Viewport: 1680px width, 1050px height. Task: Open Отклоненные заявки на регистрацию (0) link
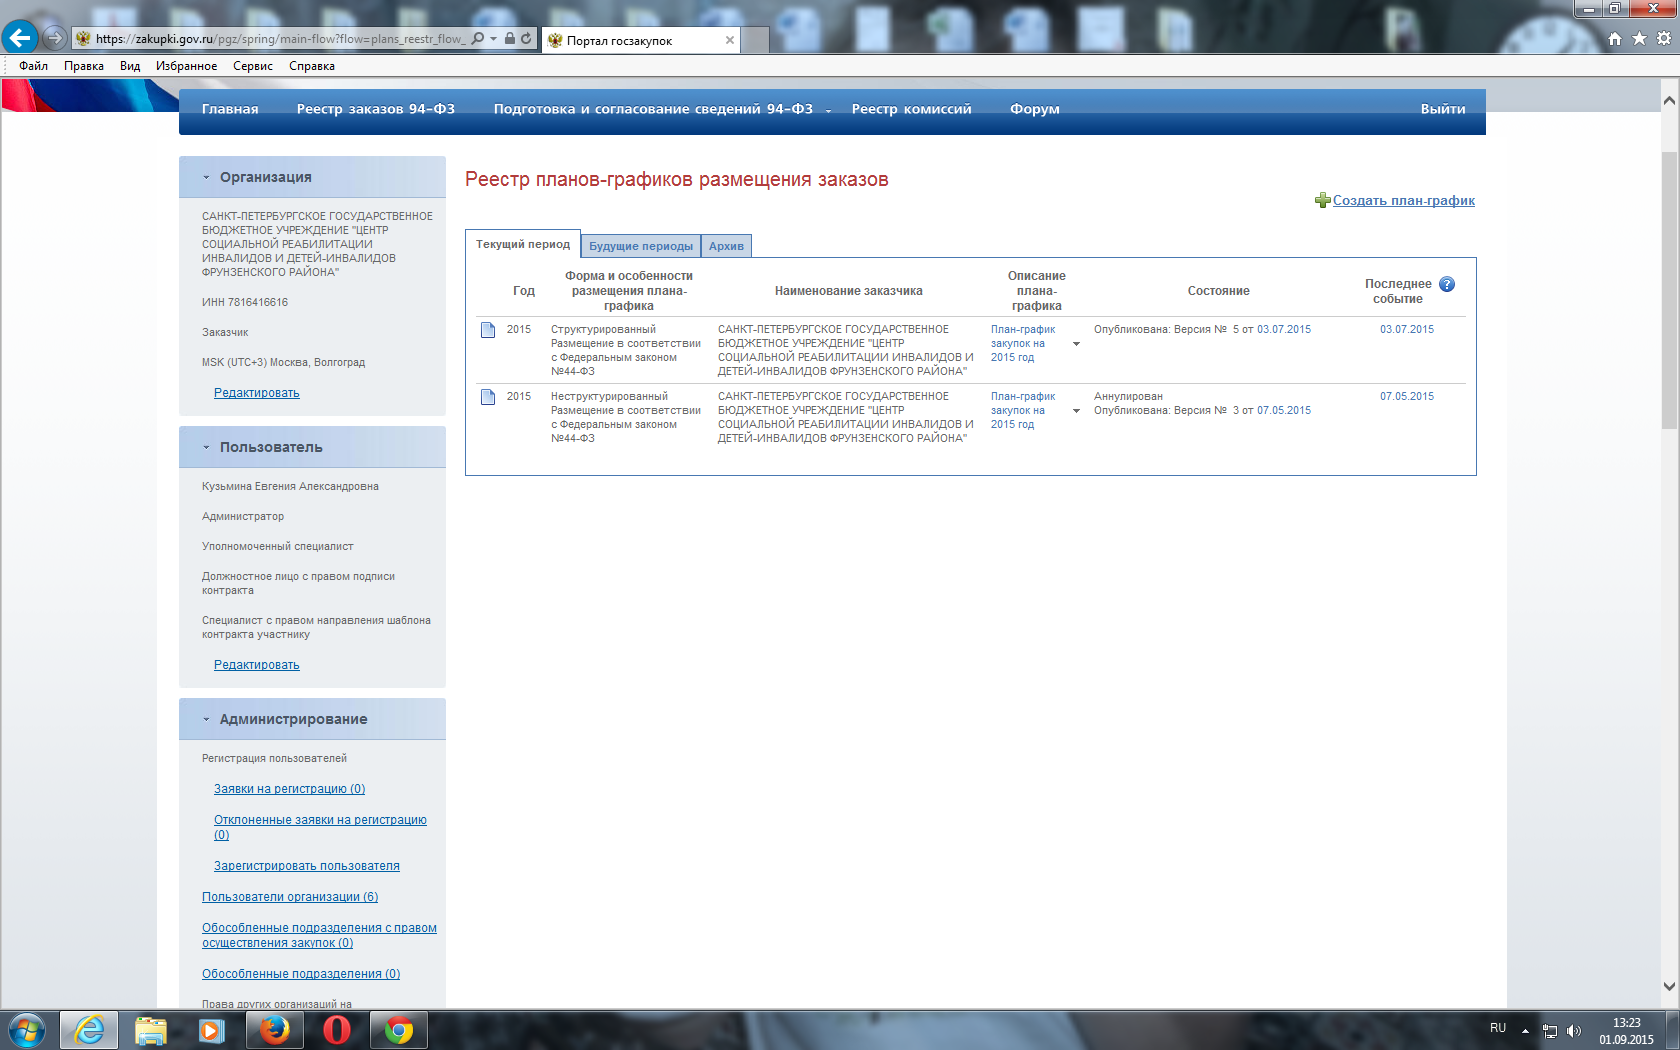pyautogui.click(x=320, y=827)
